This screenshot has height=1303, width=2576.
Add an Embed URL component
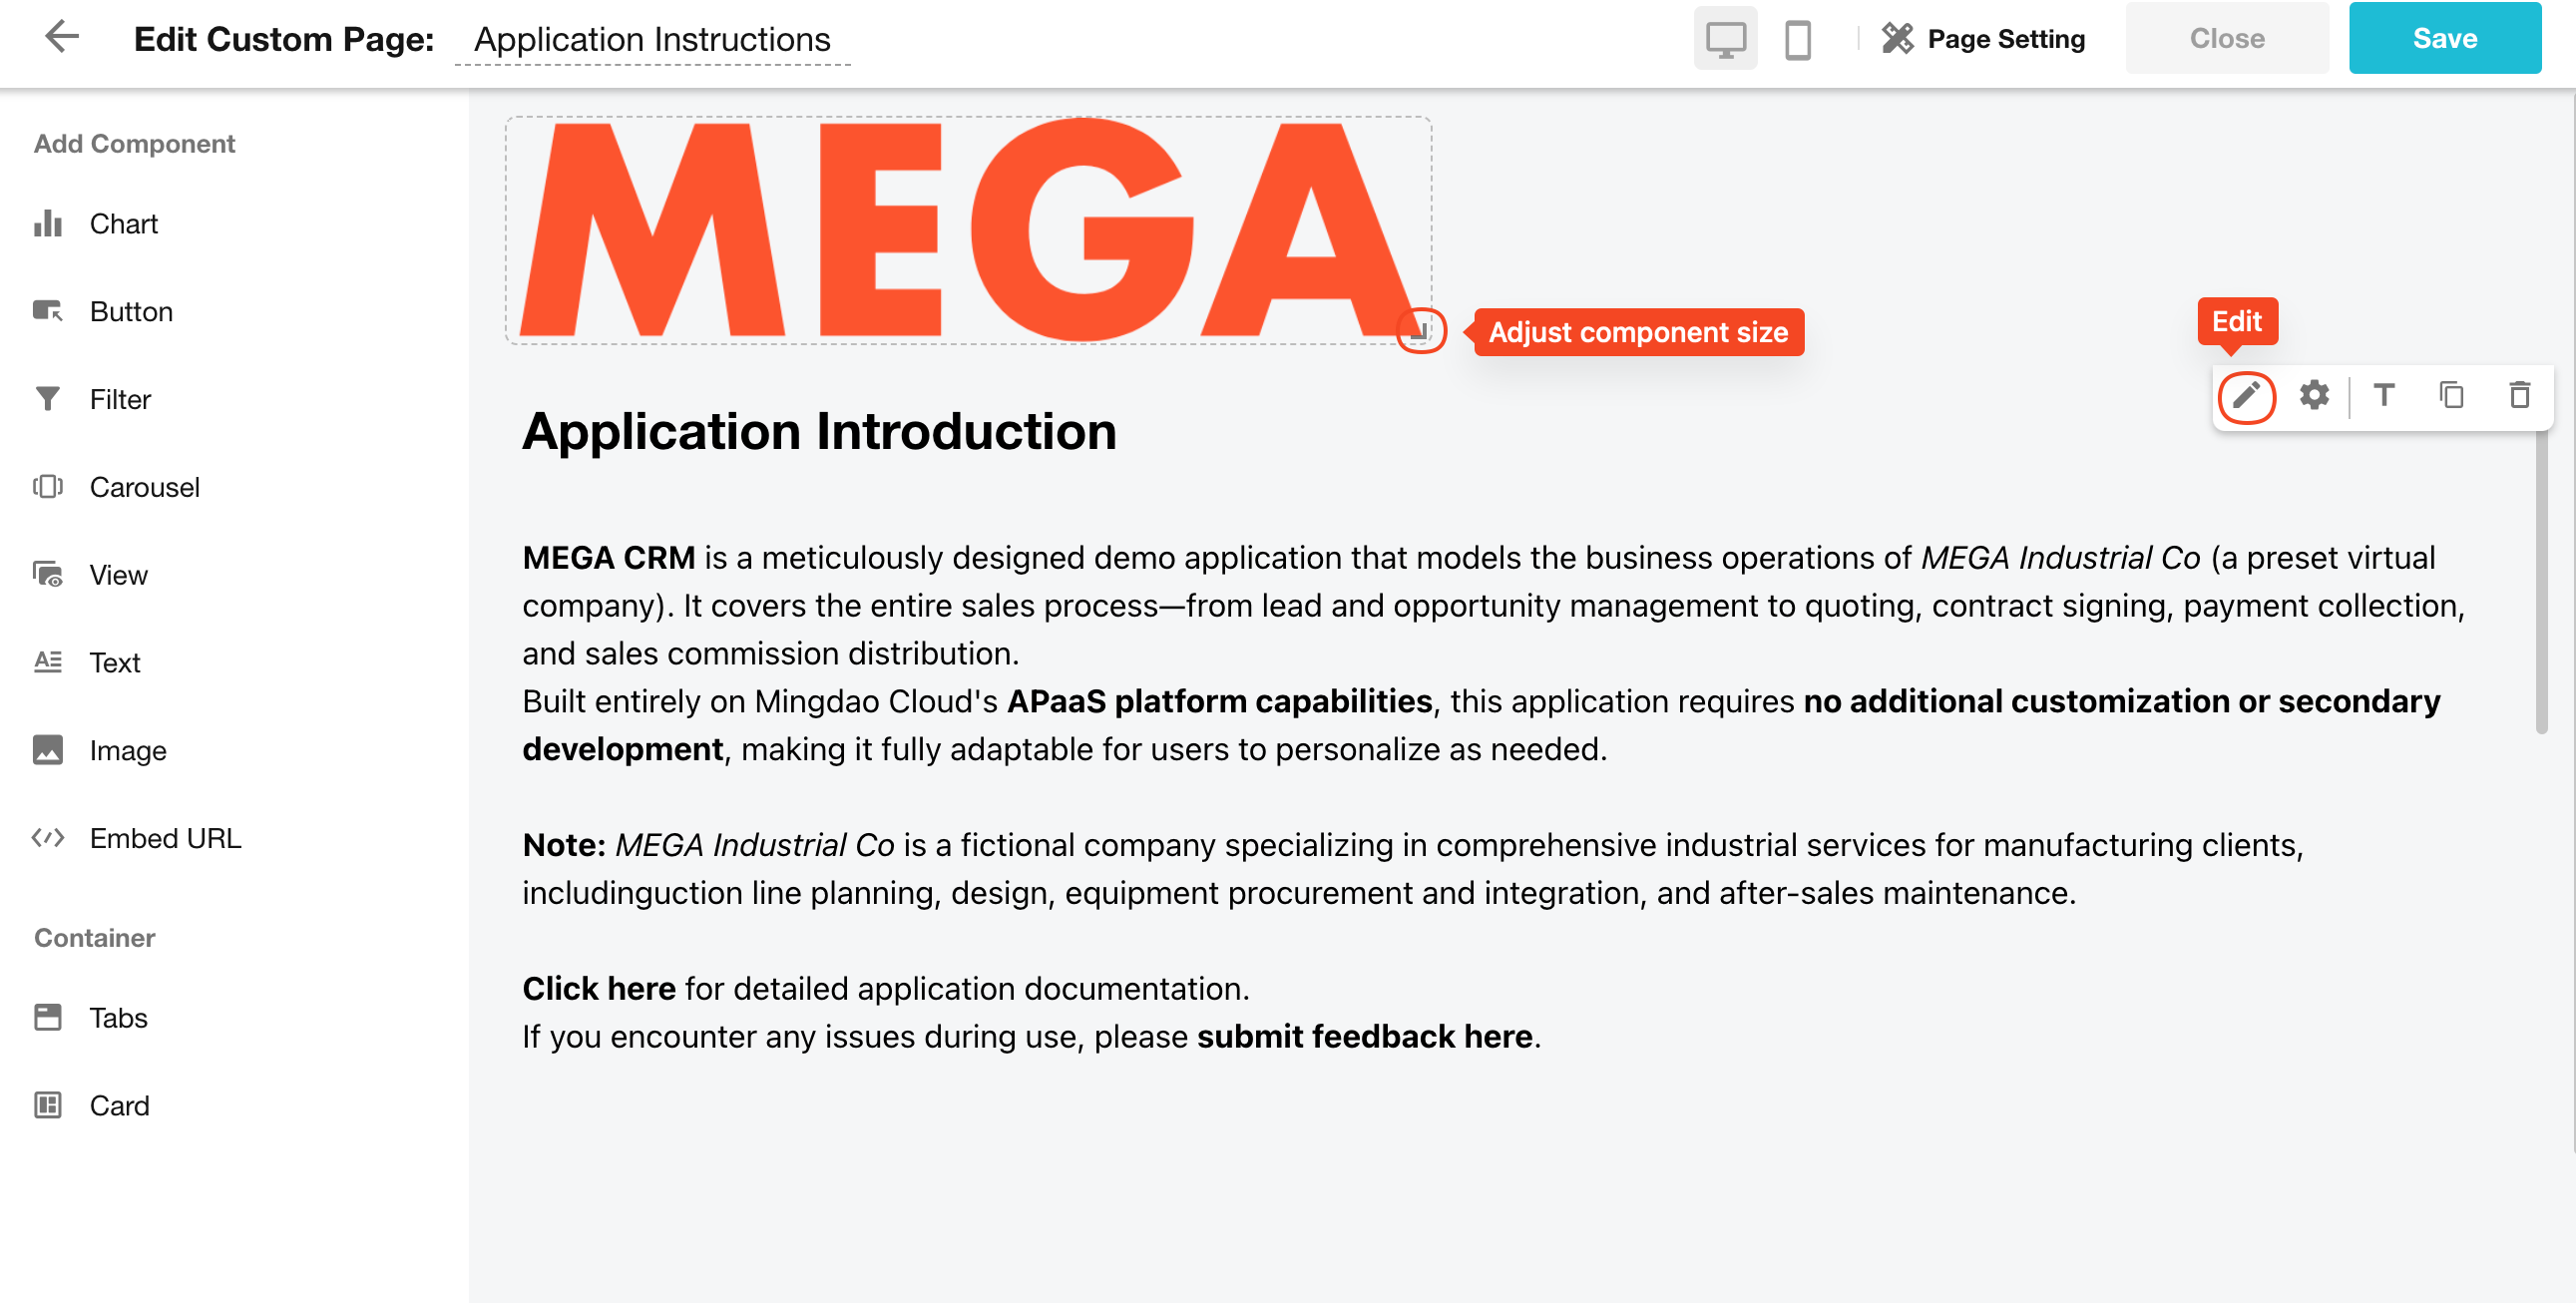(165, 838)
